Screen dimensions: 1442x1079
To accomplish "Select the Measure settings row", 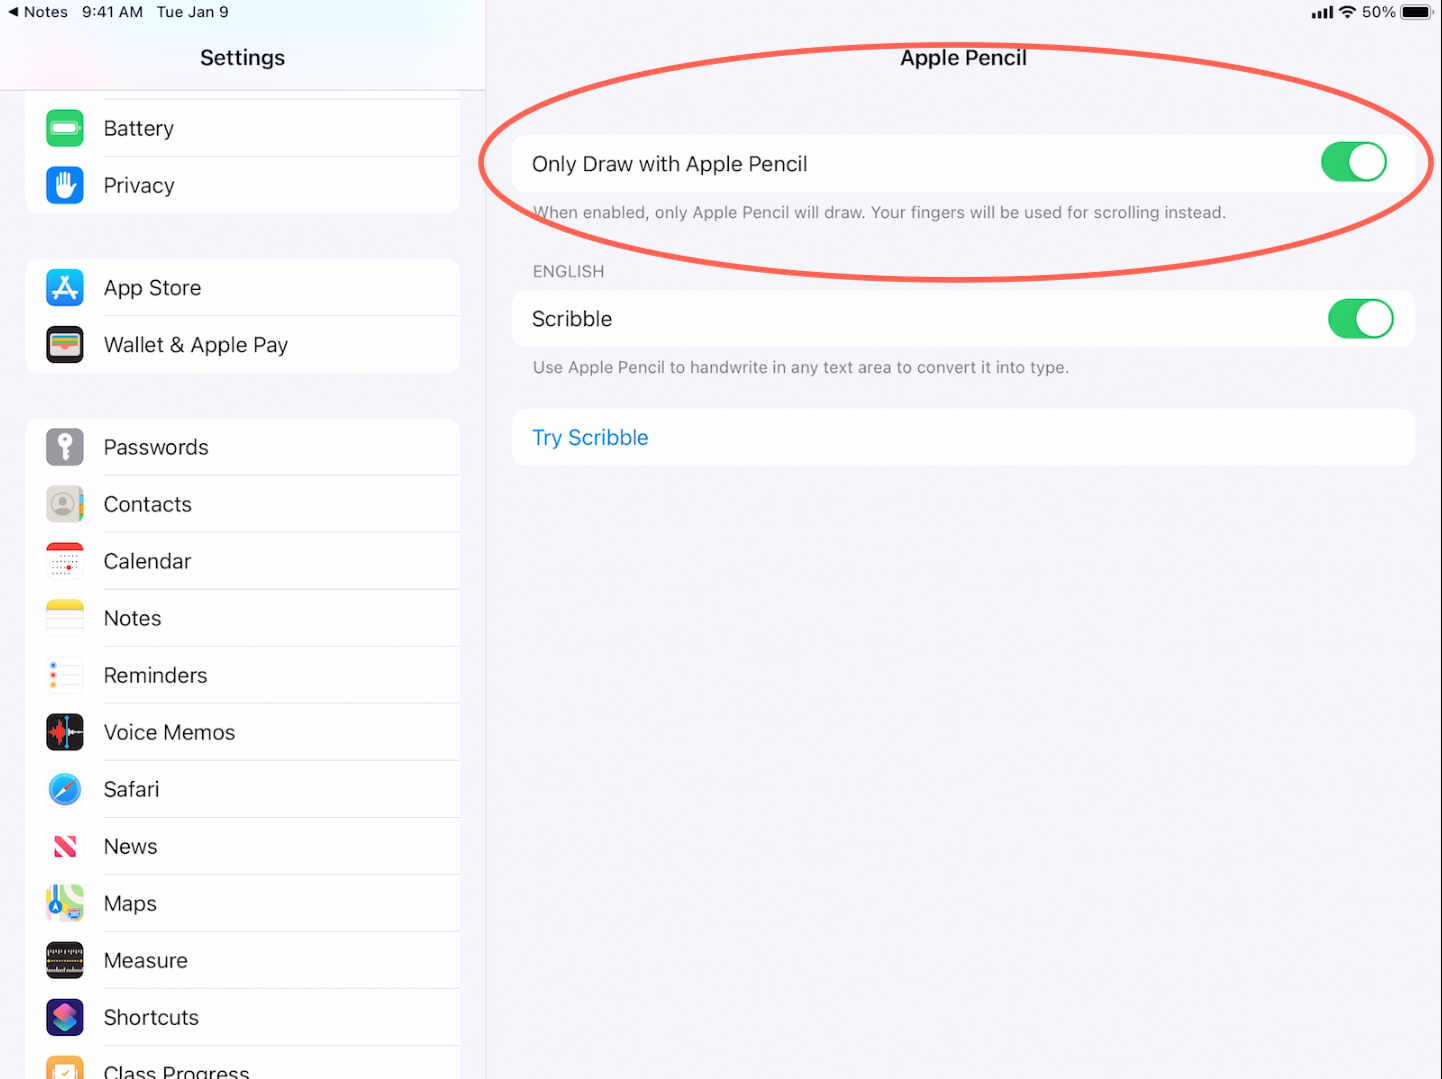I will coord(146,960).
